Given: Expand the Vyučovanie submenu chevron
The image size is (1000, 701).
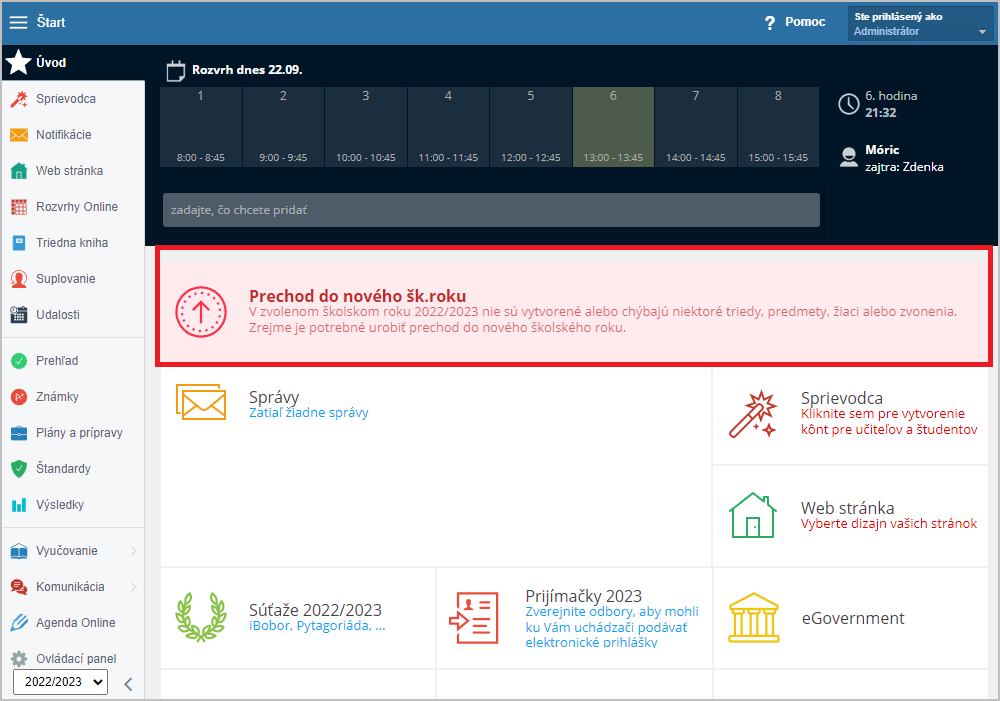Looking at the screenshot, I should click(134, 551).
